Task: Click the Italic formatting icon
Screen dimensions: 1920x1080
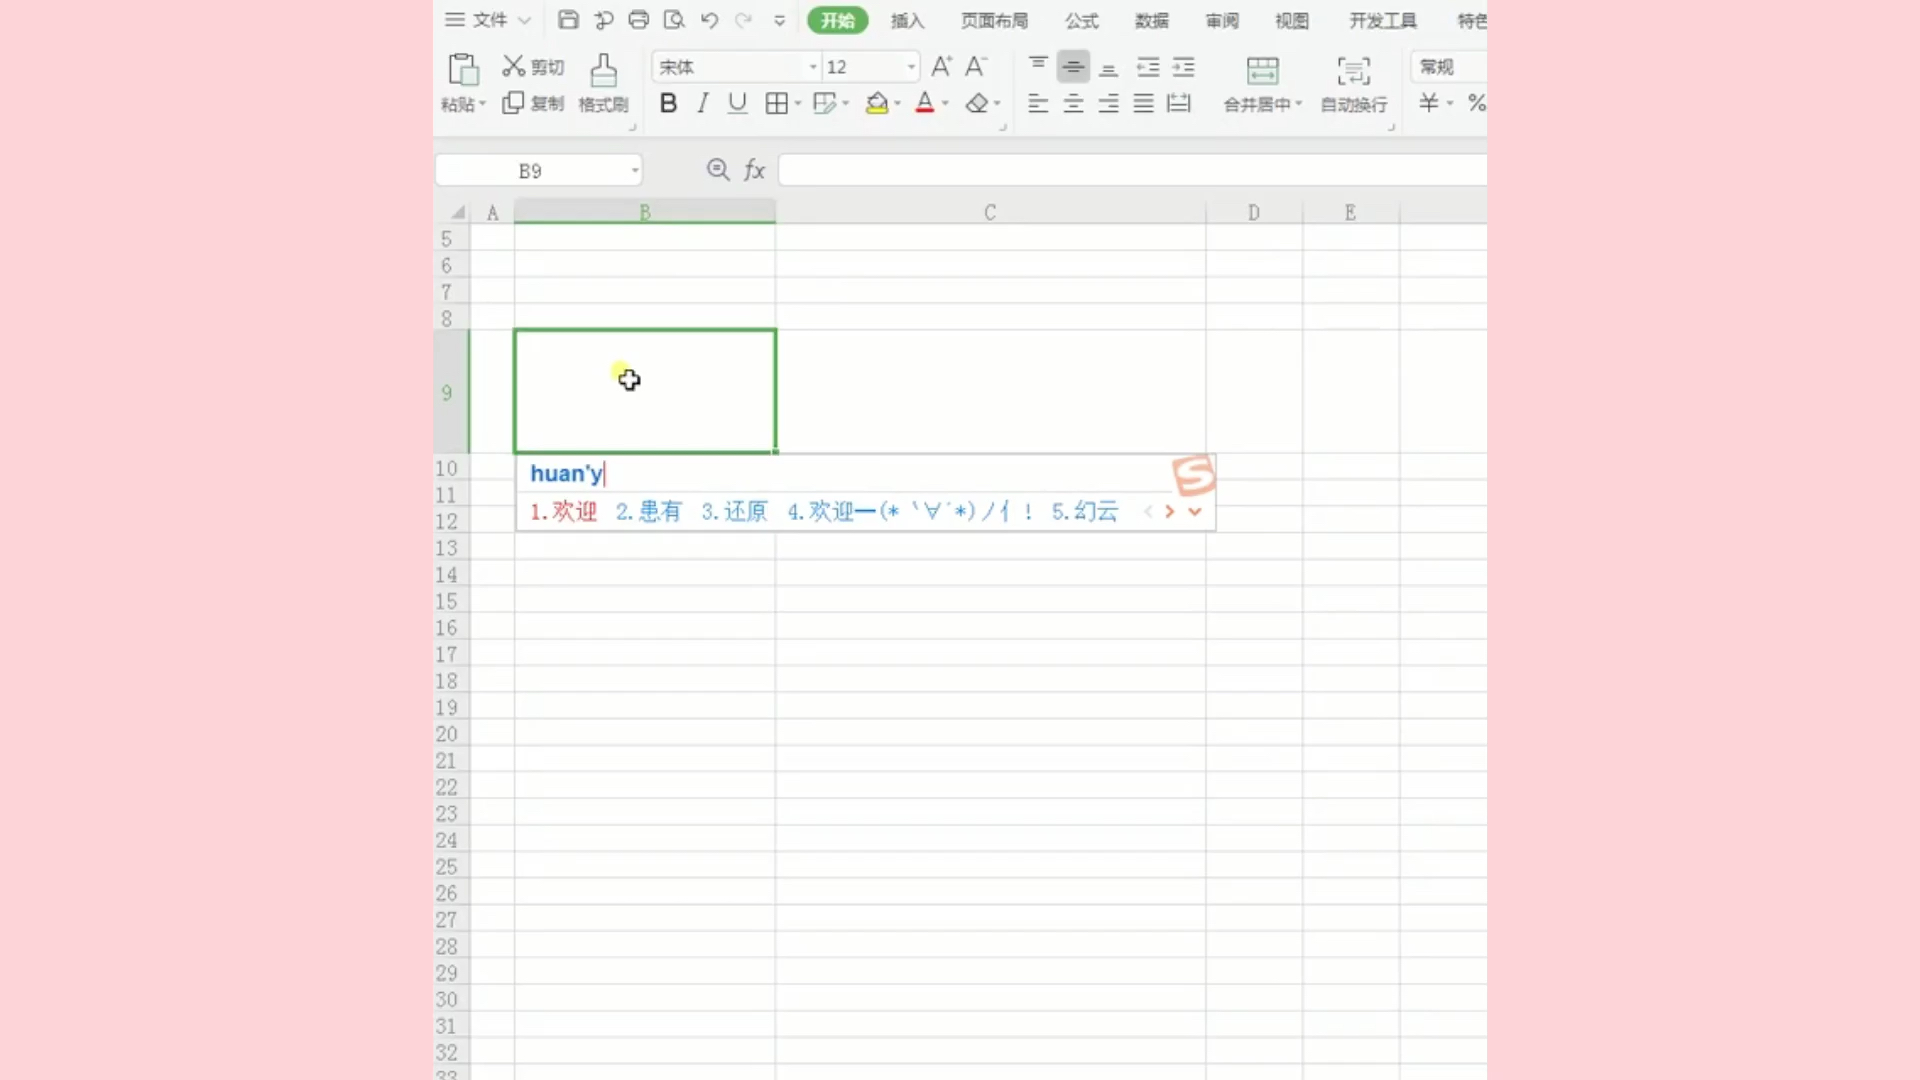Action: 700,103
